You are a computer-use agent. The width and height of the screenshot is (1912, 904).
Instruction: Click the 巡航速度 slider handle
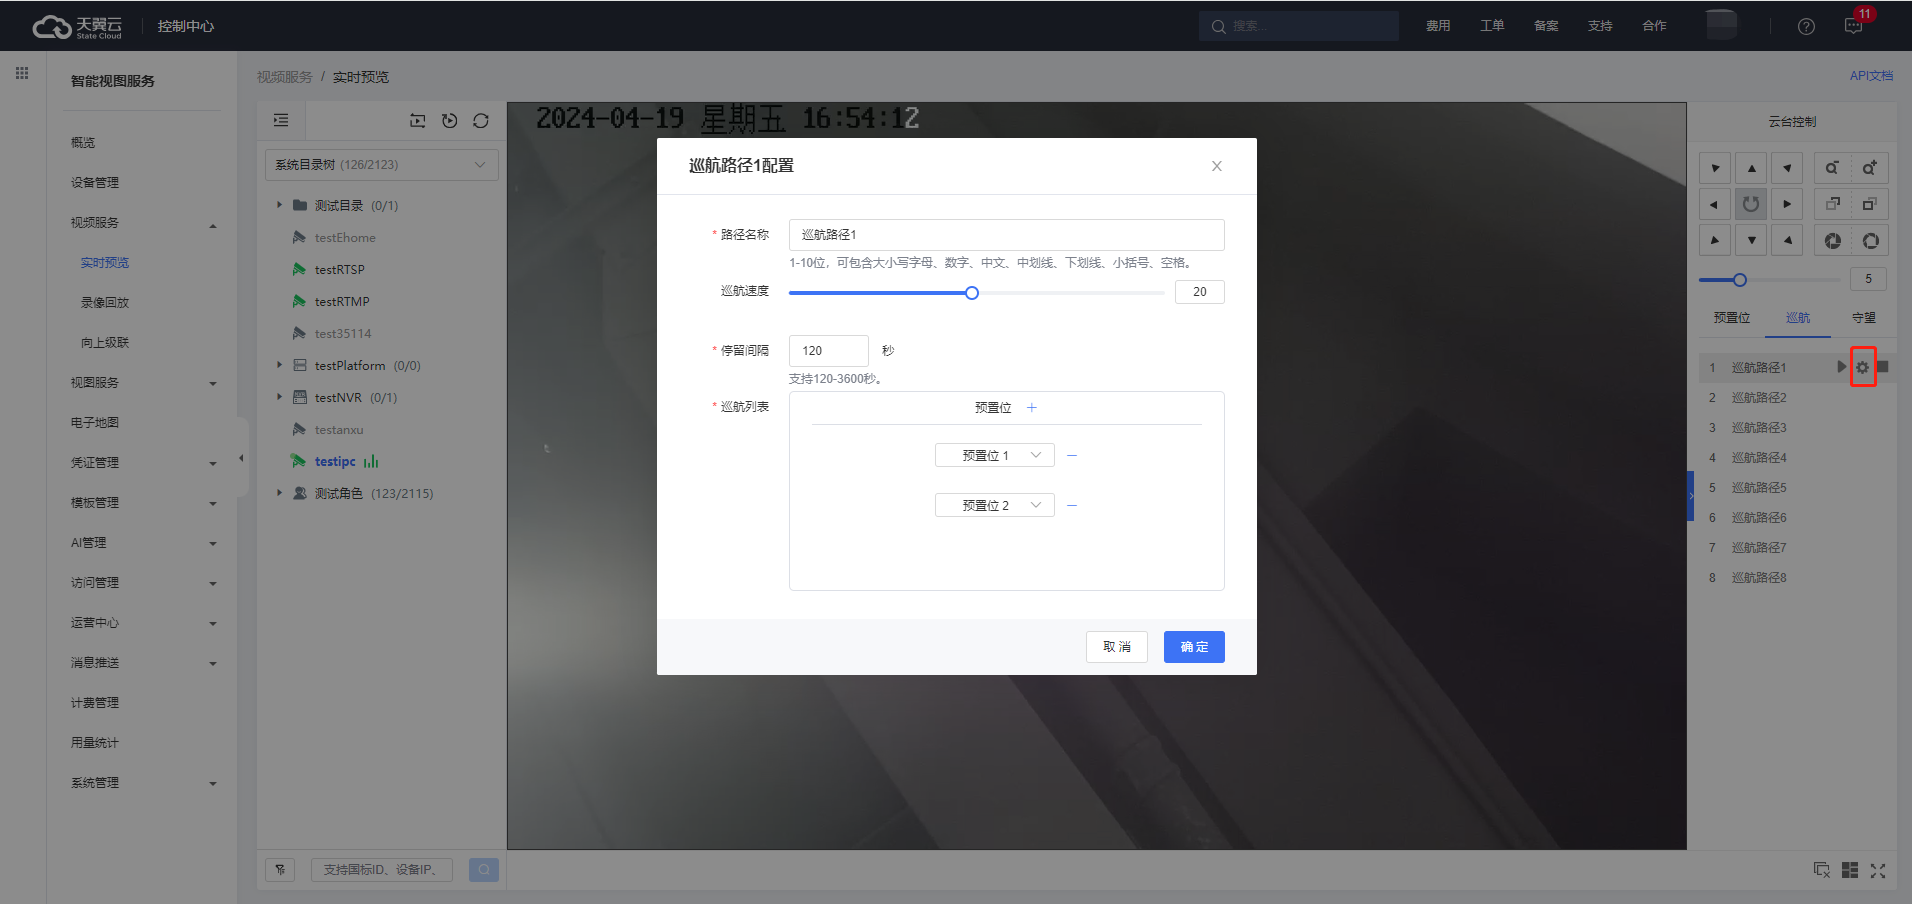pyautogui.click(x=972, y=293)
